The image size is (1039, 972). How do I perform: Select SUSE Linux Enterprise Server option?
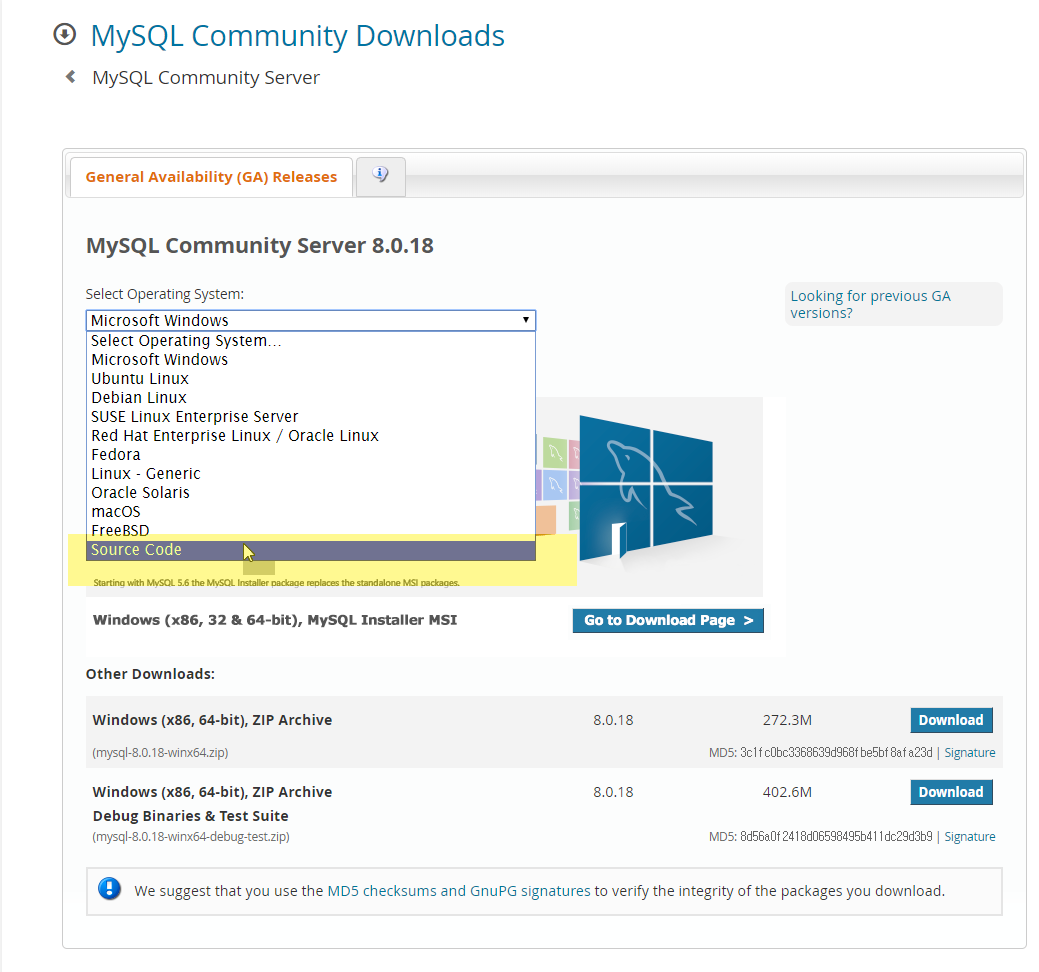[x=310, y=417]
